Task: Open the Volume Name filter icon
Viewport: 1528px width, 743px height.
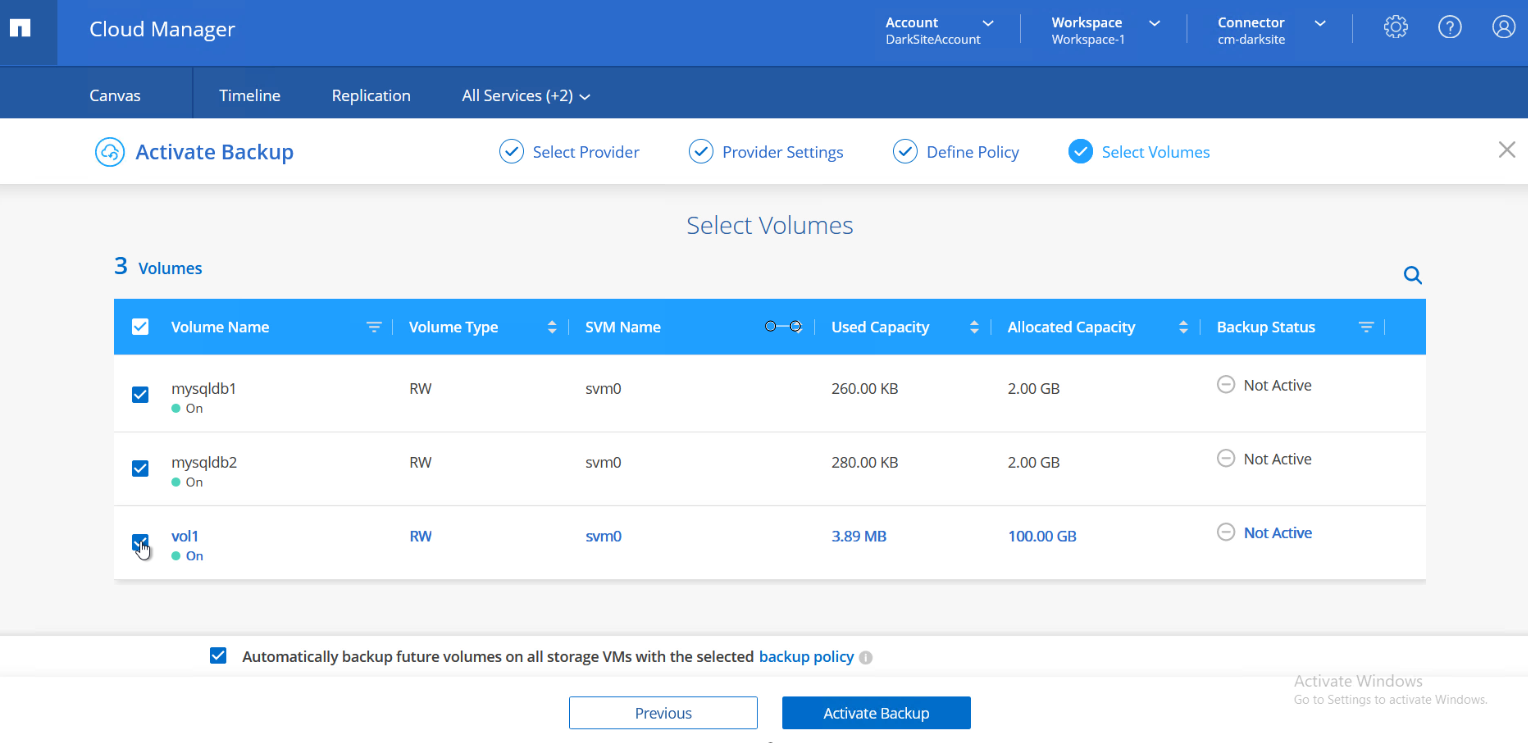Action: tap(374, 327)
